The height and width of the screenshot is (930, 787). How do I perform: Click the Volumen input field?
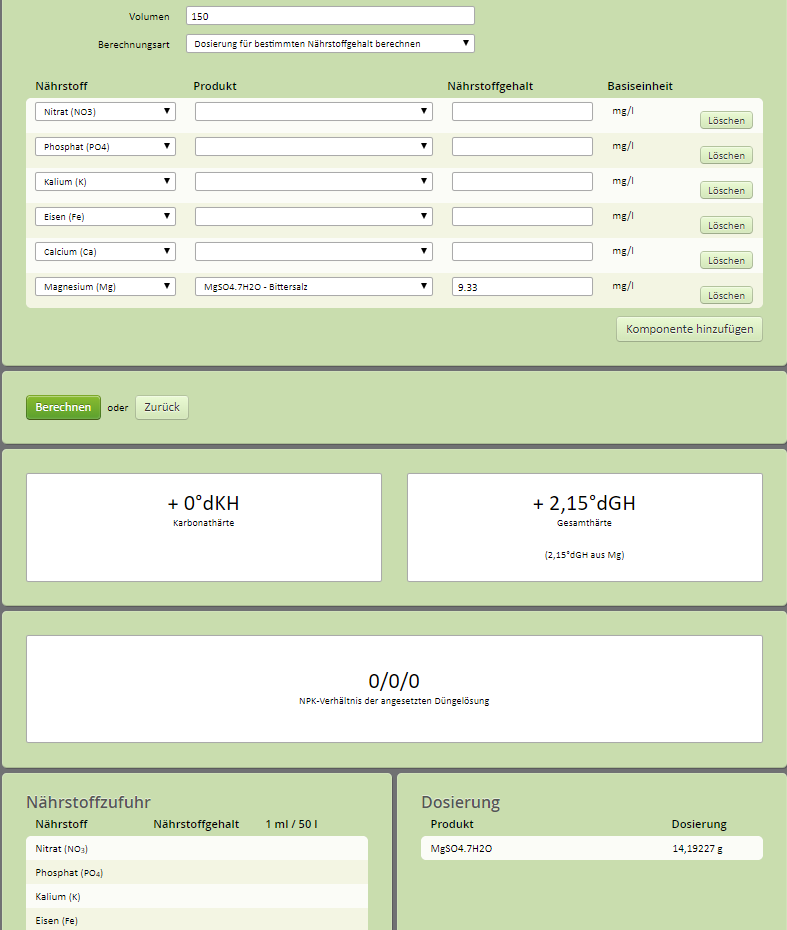click(330, 16)
